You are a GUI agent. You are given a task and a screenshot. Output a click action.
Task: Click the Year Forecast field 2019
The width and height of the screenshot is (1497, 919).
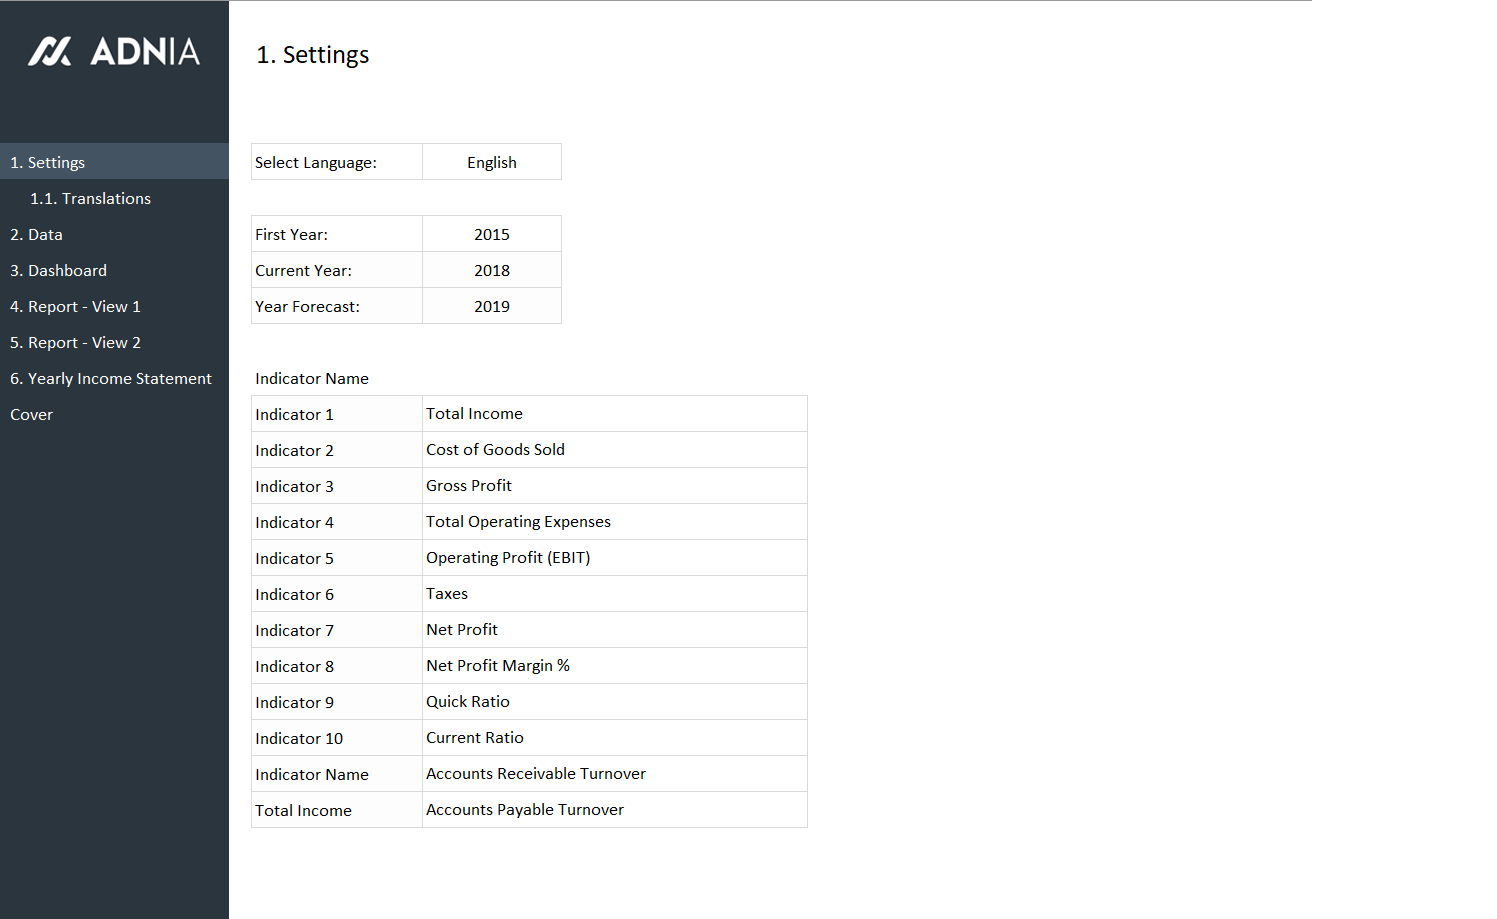[x=492, y=306]
